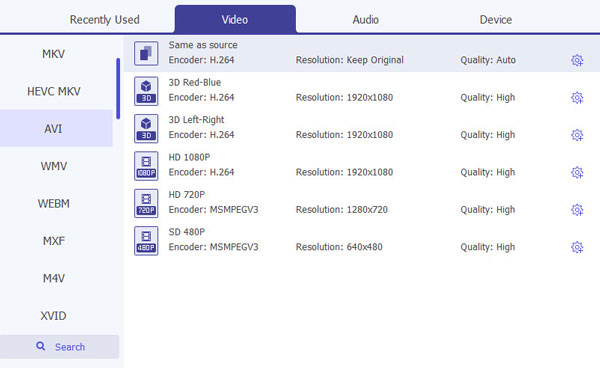This screenshot has width=600, height=368.
Task: Open the Recently Used tab
Action: (104, 20)
